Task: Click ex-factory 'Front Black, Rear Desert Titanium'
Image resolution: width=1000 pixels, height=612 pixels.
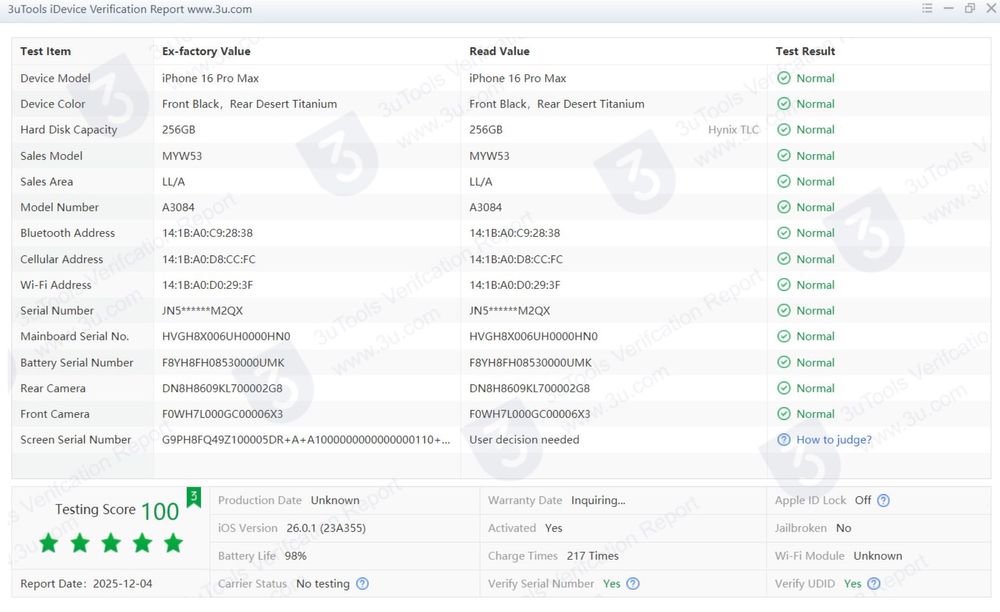Action: (x=249, y=104)
